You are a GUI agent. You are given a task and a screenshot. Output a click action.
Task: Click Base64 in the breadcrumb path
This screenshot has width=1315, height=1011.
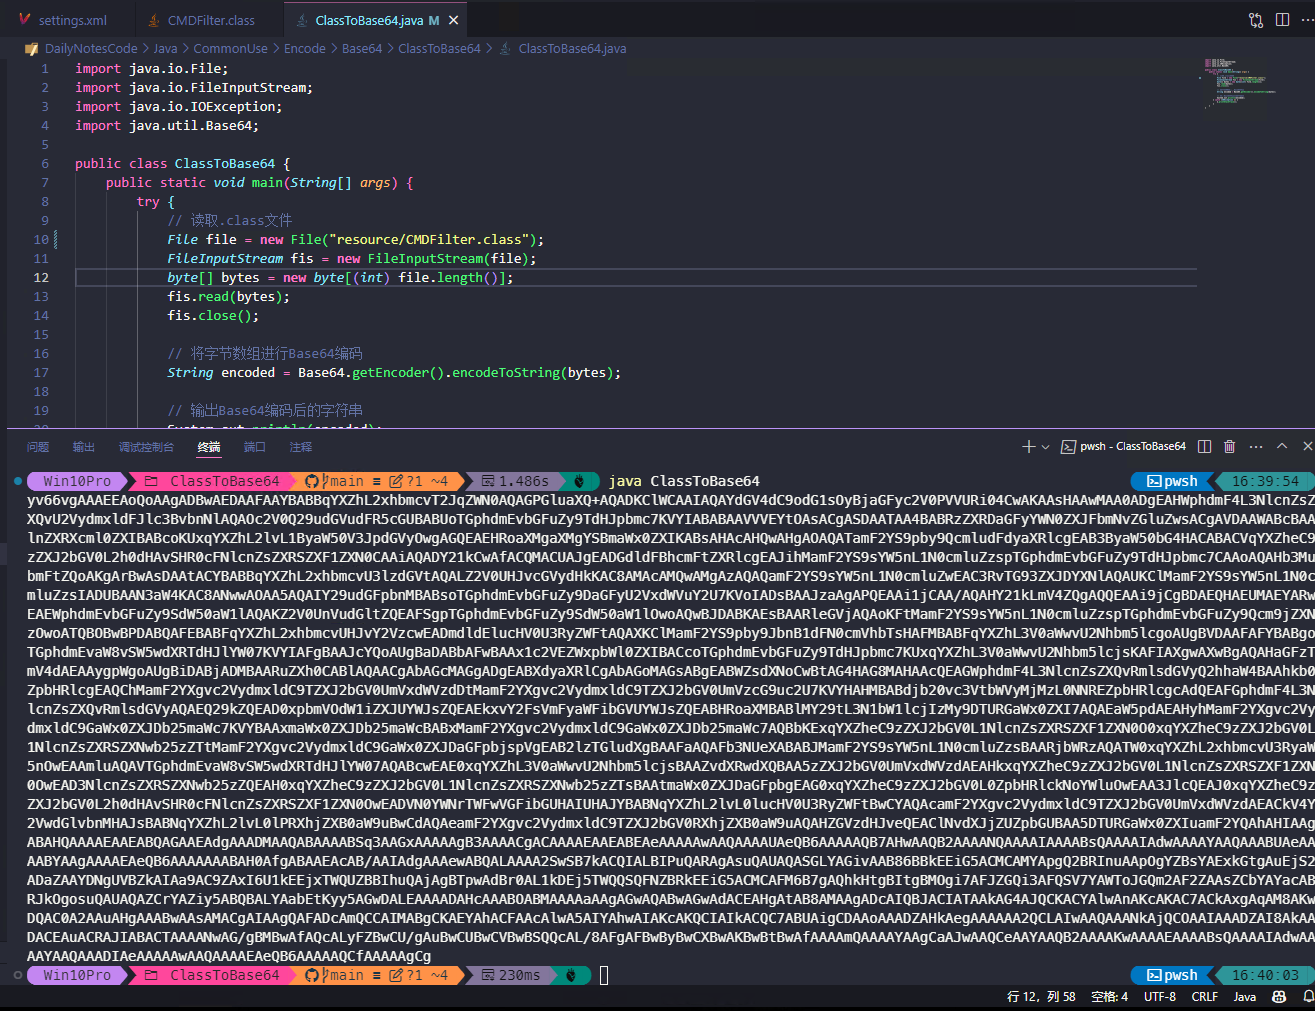click(362, 48)
